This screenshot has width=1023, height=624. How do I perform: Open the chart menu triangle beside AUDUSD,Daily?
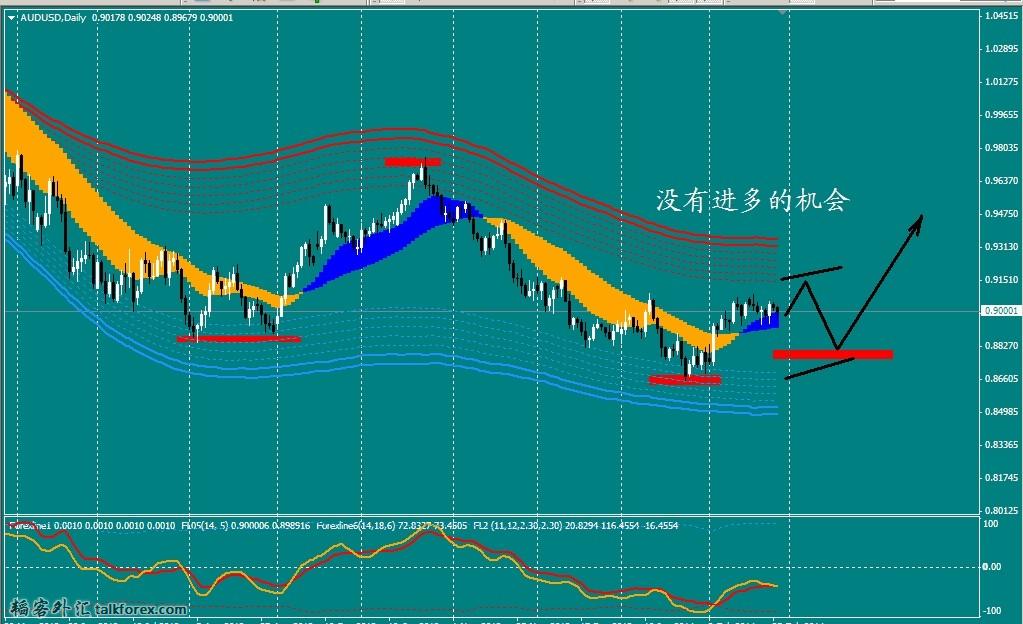coord(12,18)
